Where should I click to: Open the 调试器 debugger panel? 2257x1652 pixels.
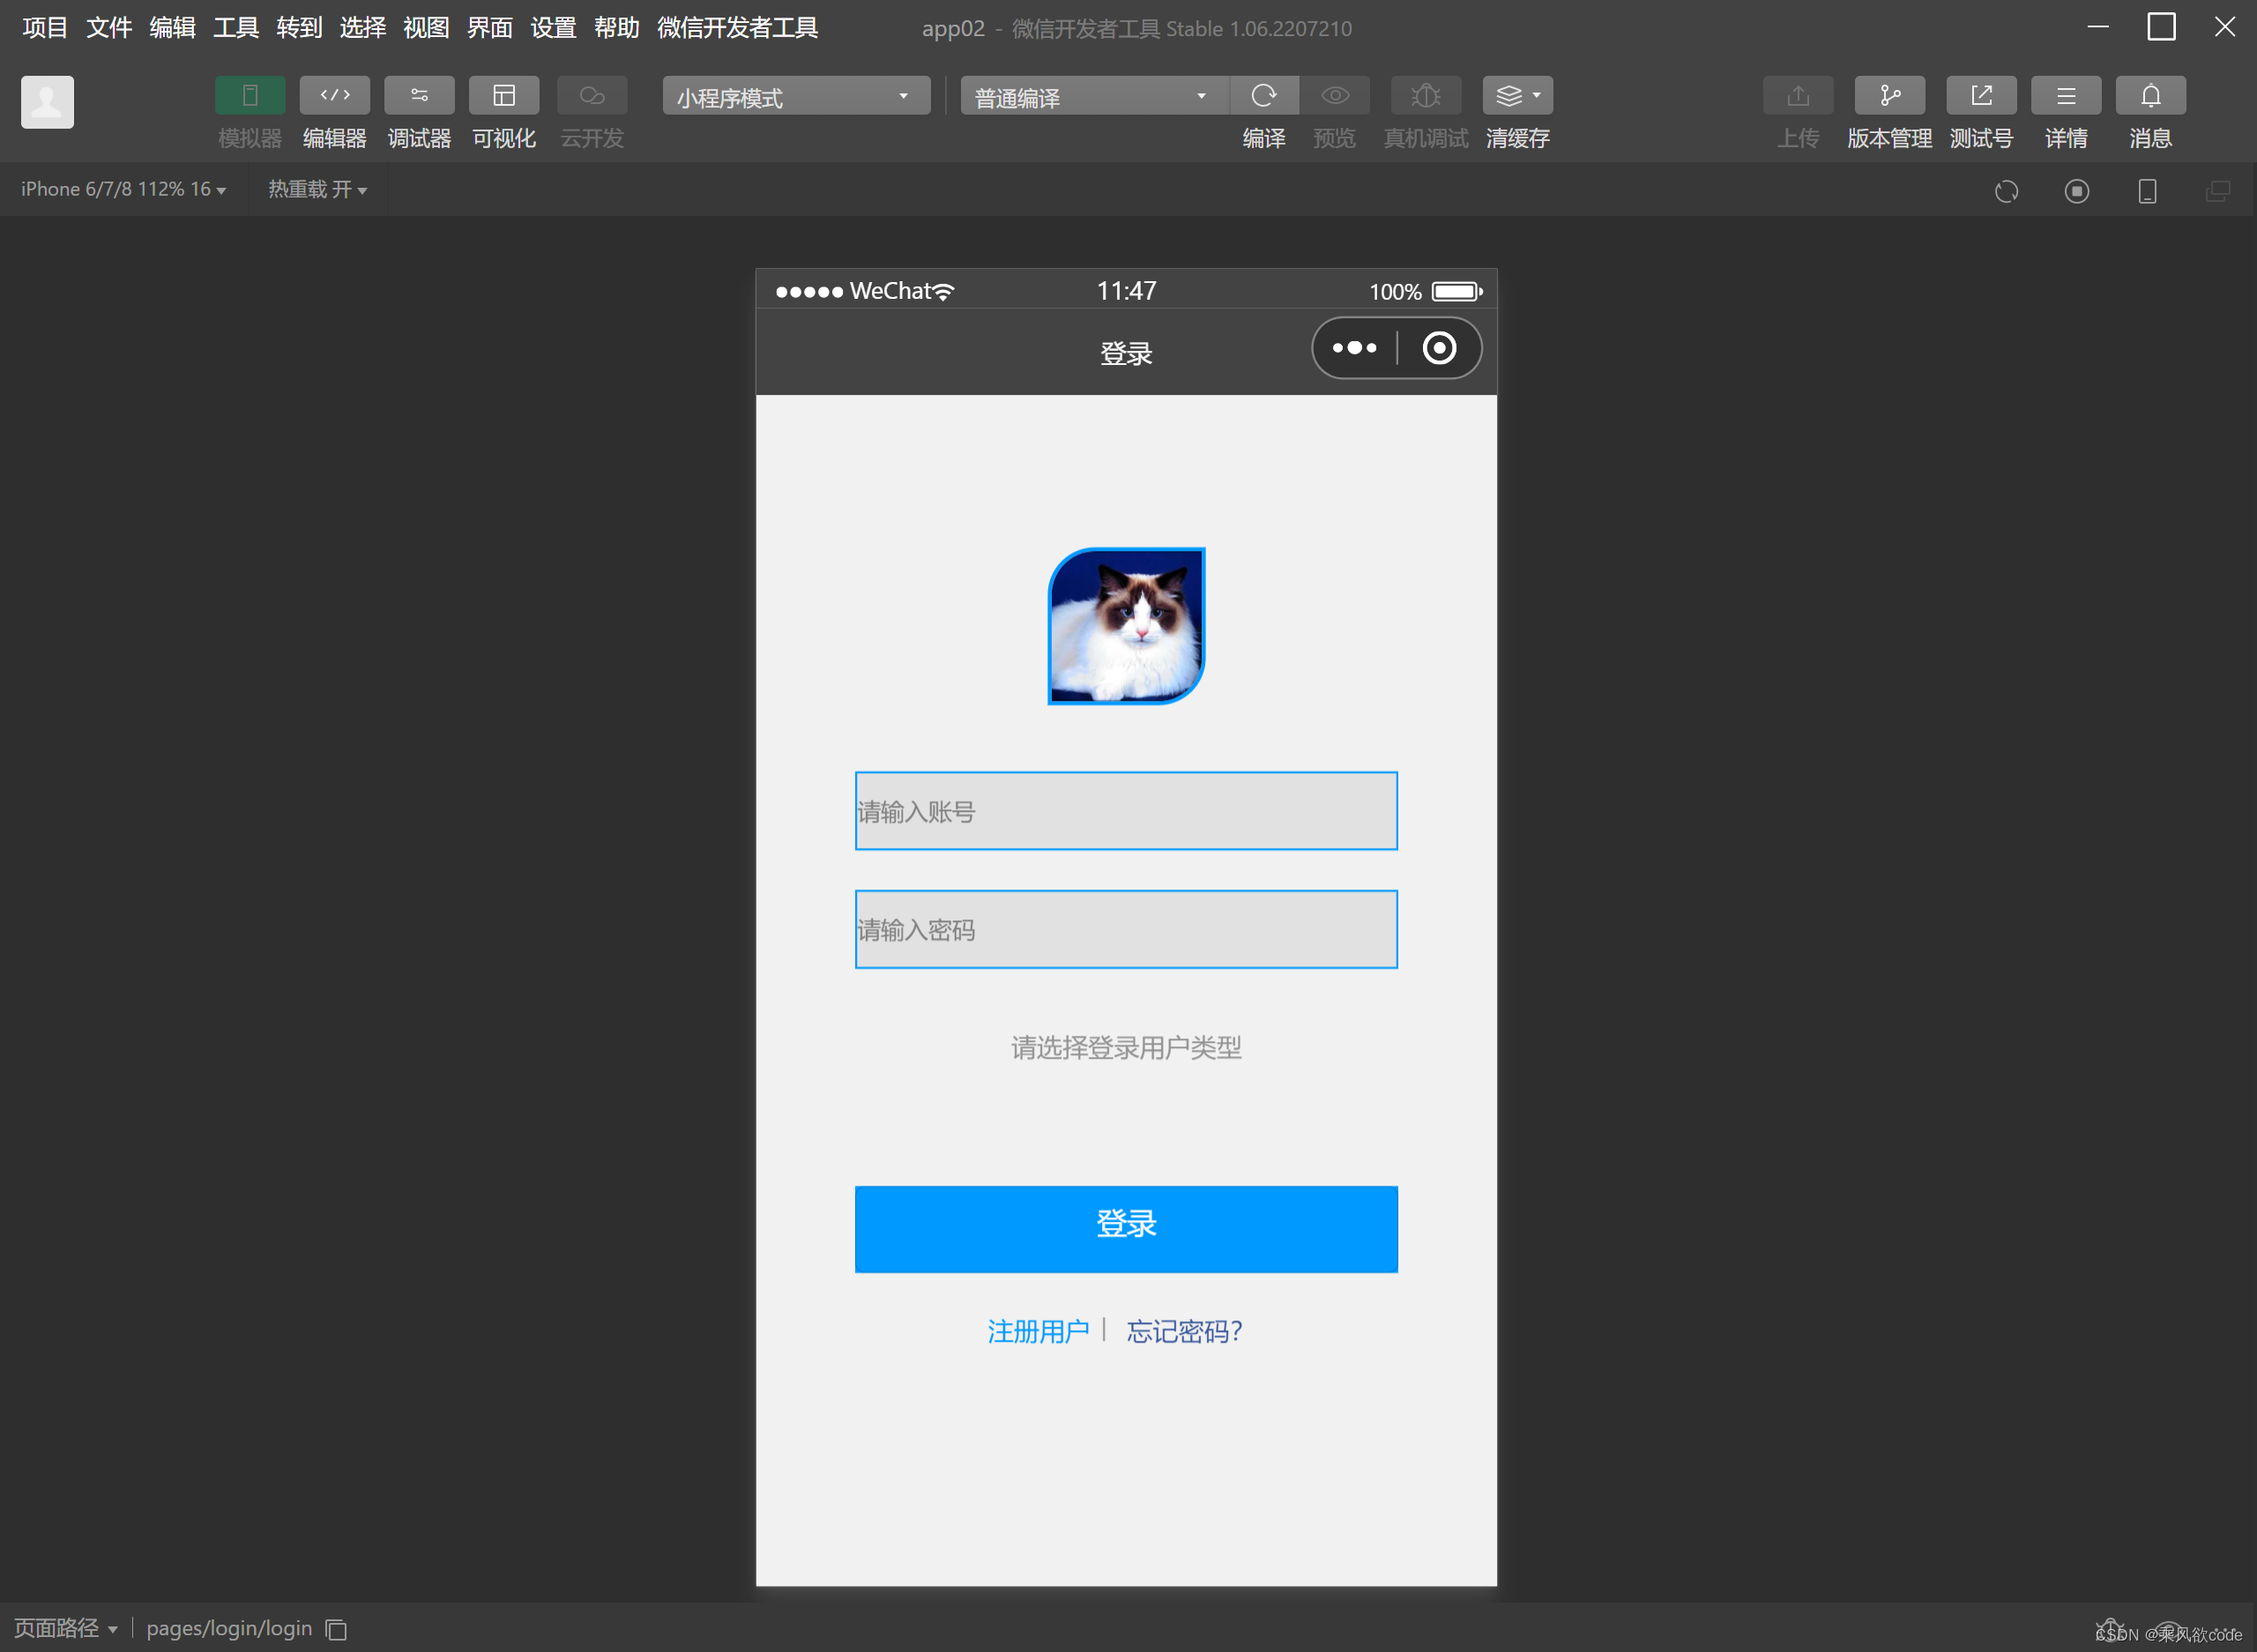(419, 111)
